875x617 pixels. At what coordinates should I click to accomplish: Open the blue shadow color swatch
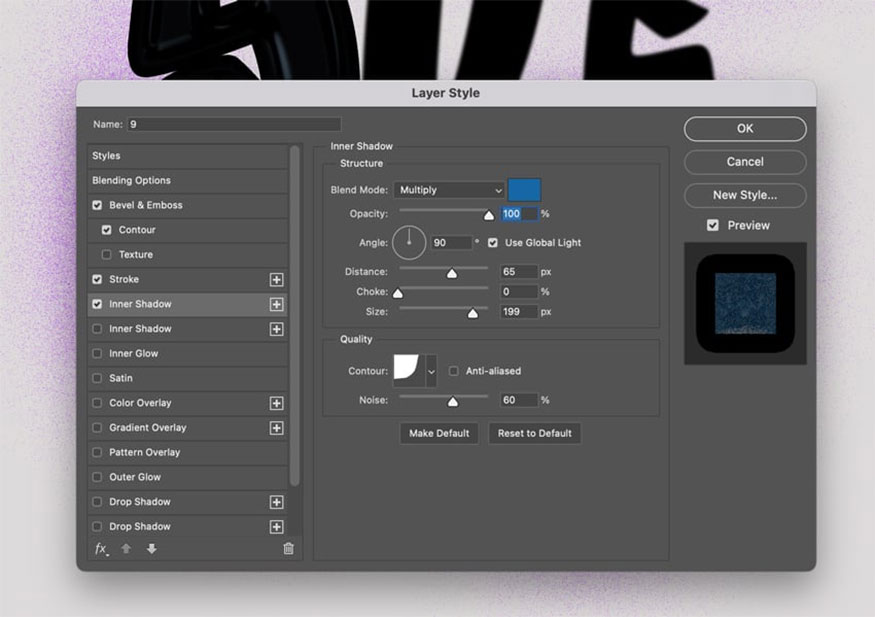(x=524, y=190)
